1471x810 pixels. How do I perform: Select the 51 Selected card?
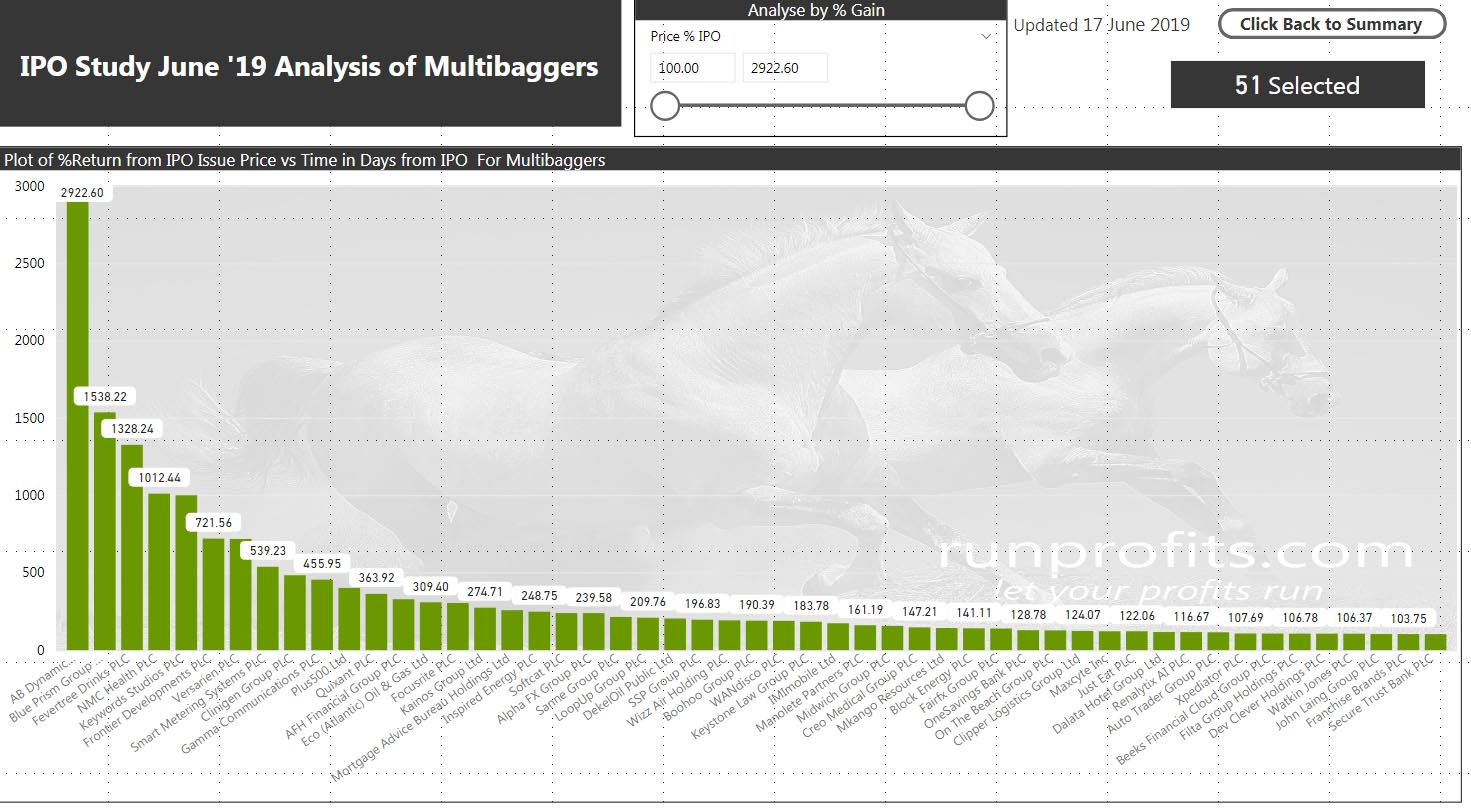(1297, 85)
